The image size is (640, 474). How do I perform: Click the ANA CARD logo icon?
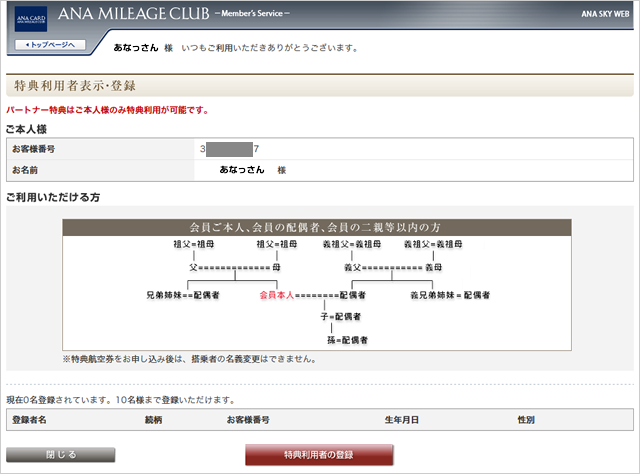(31, 19)
